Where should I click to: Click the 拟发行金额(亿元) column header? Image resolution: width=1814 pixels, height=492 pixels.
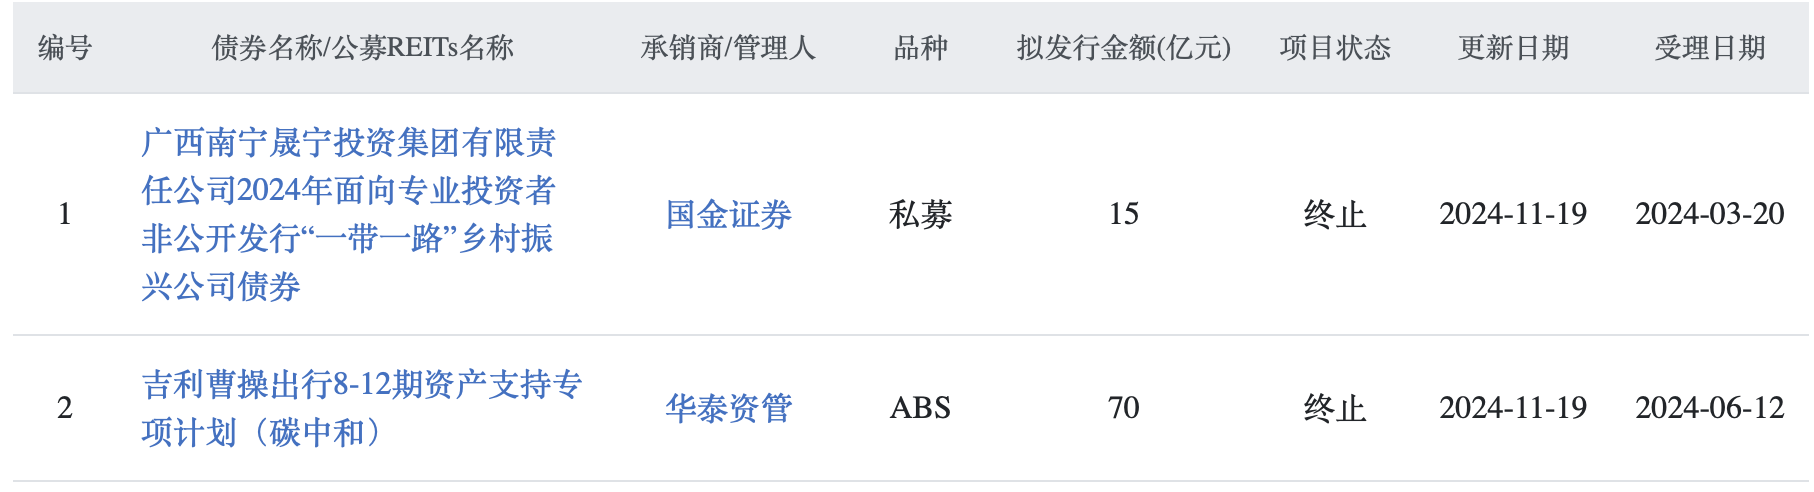tap(1123, 48)
